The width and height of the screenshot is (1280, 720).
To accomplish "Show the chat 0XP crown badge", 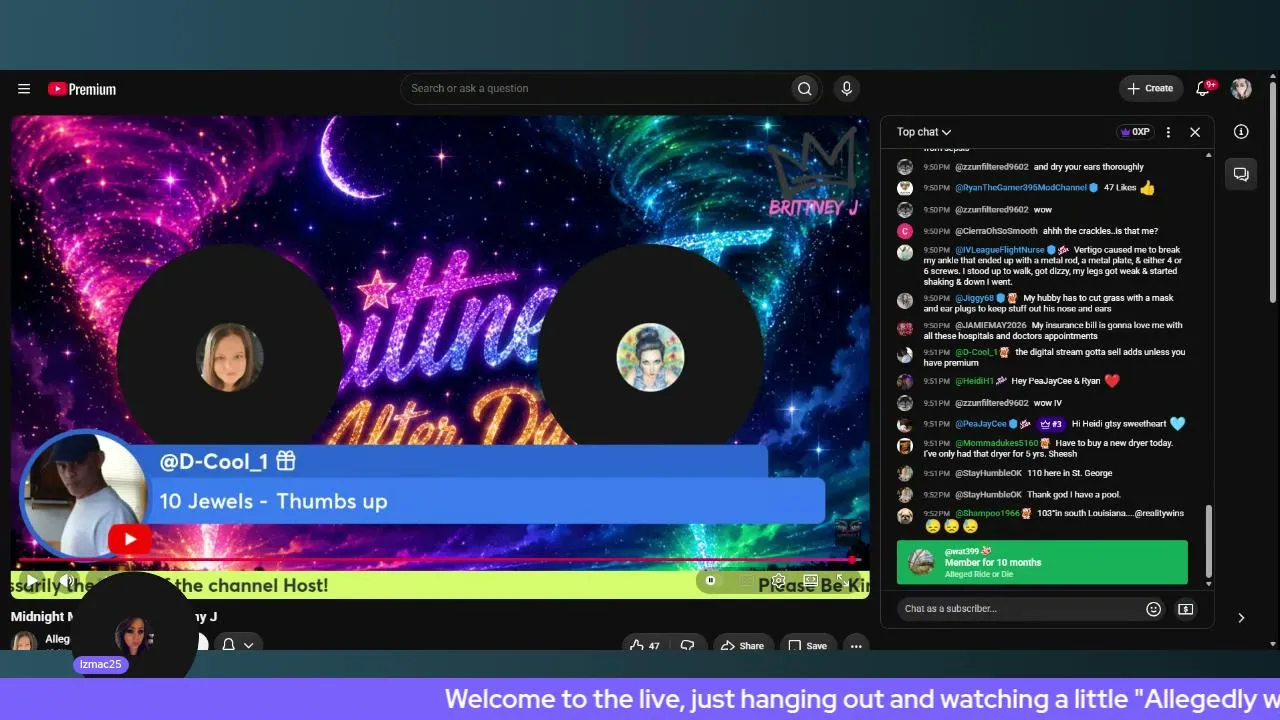I will [1135, 132].
